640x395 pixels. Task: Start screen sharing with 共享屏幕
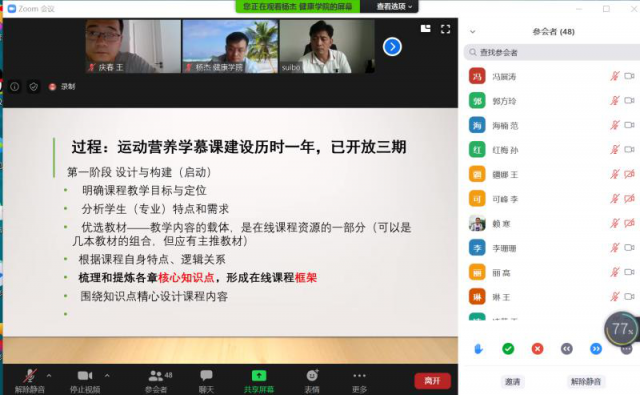tap(259, 381)
